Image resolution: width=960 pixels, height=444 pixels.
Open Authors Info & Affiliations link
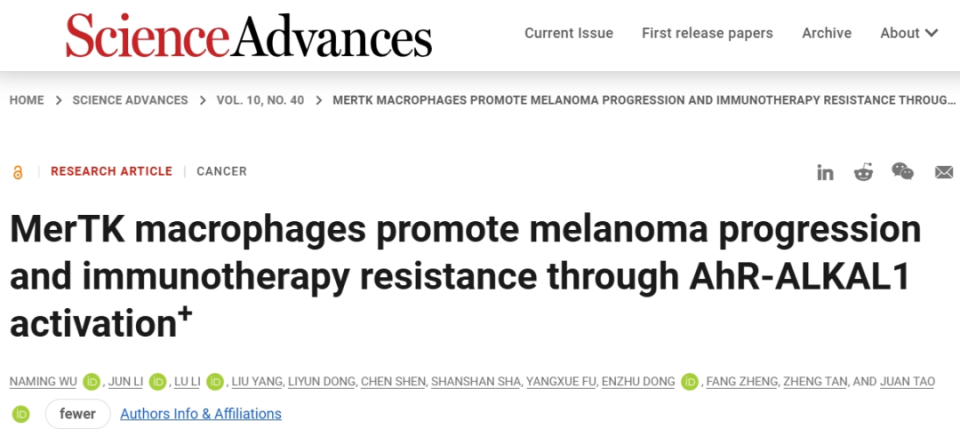(201, 413)
